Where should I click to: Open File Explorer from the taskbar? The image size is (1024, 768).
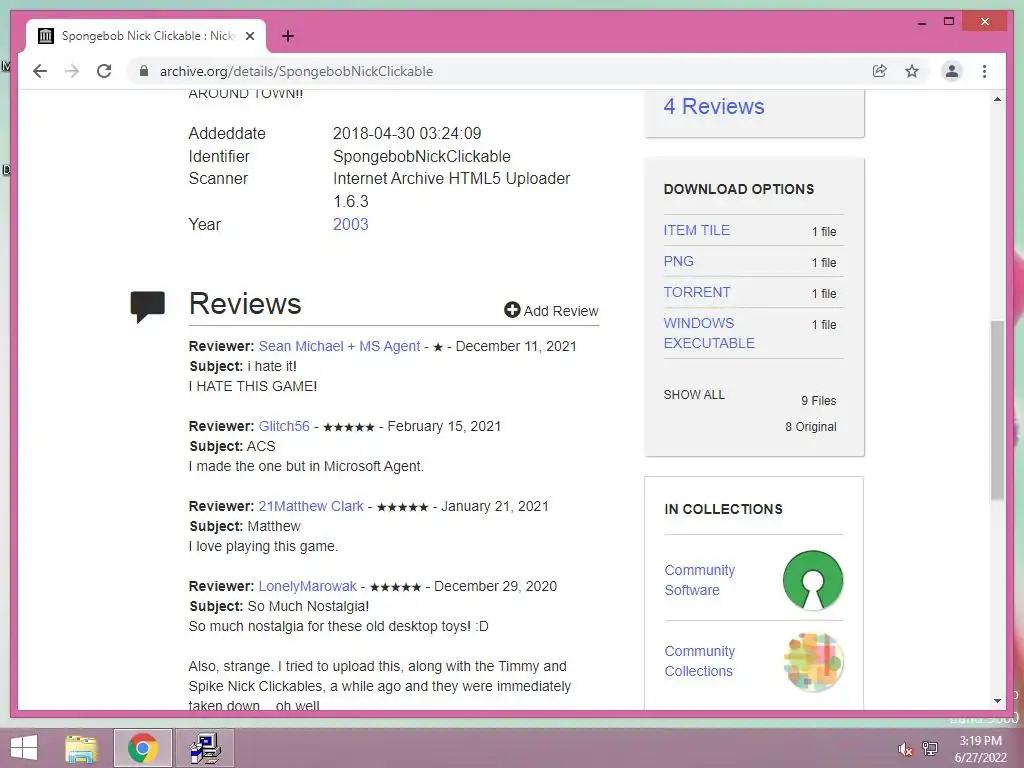pos(81,748)
